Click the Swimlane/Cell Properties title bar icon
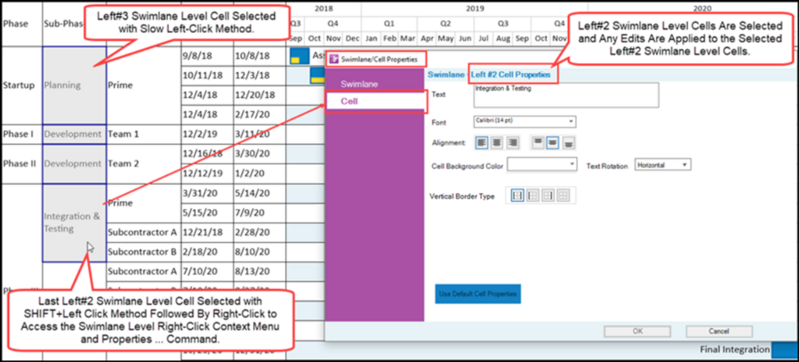 334,59
